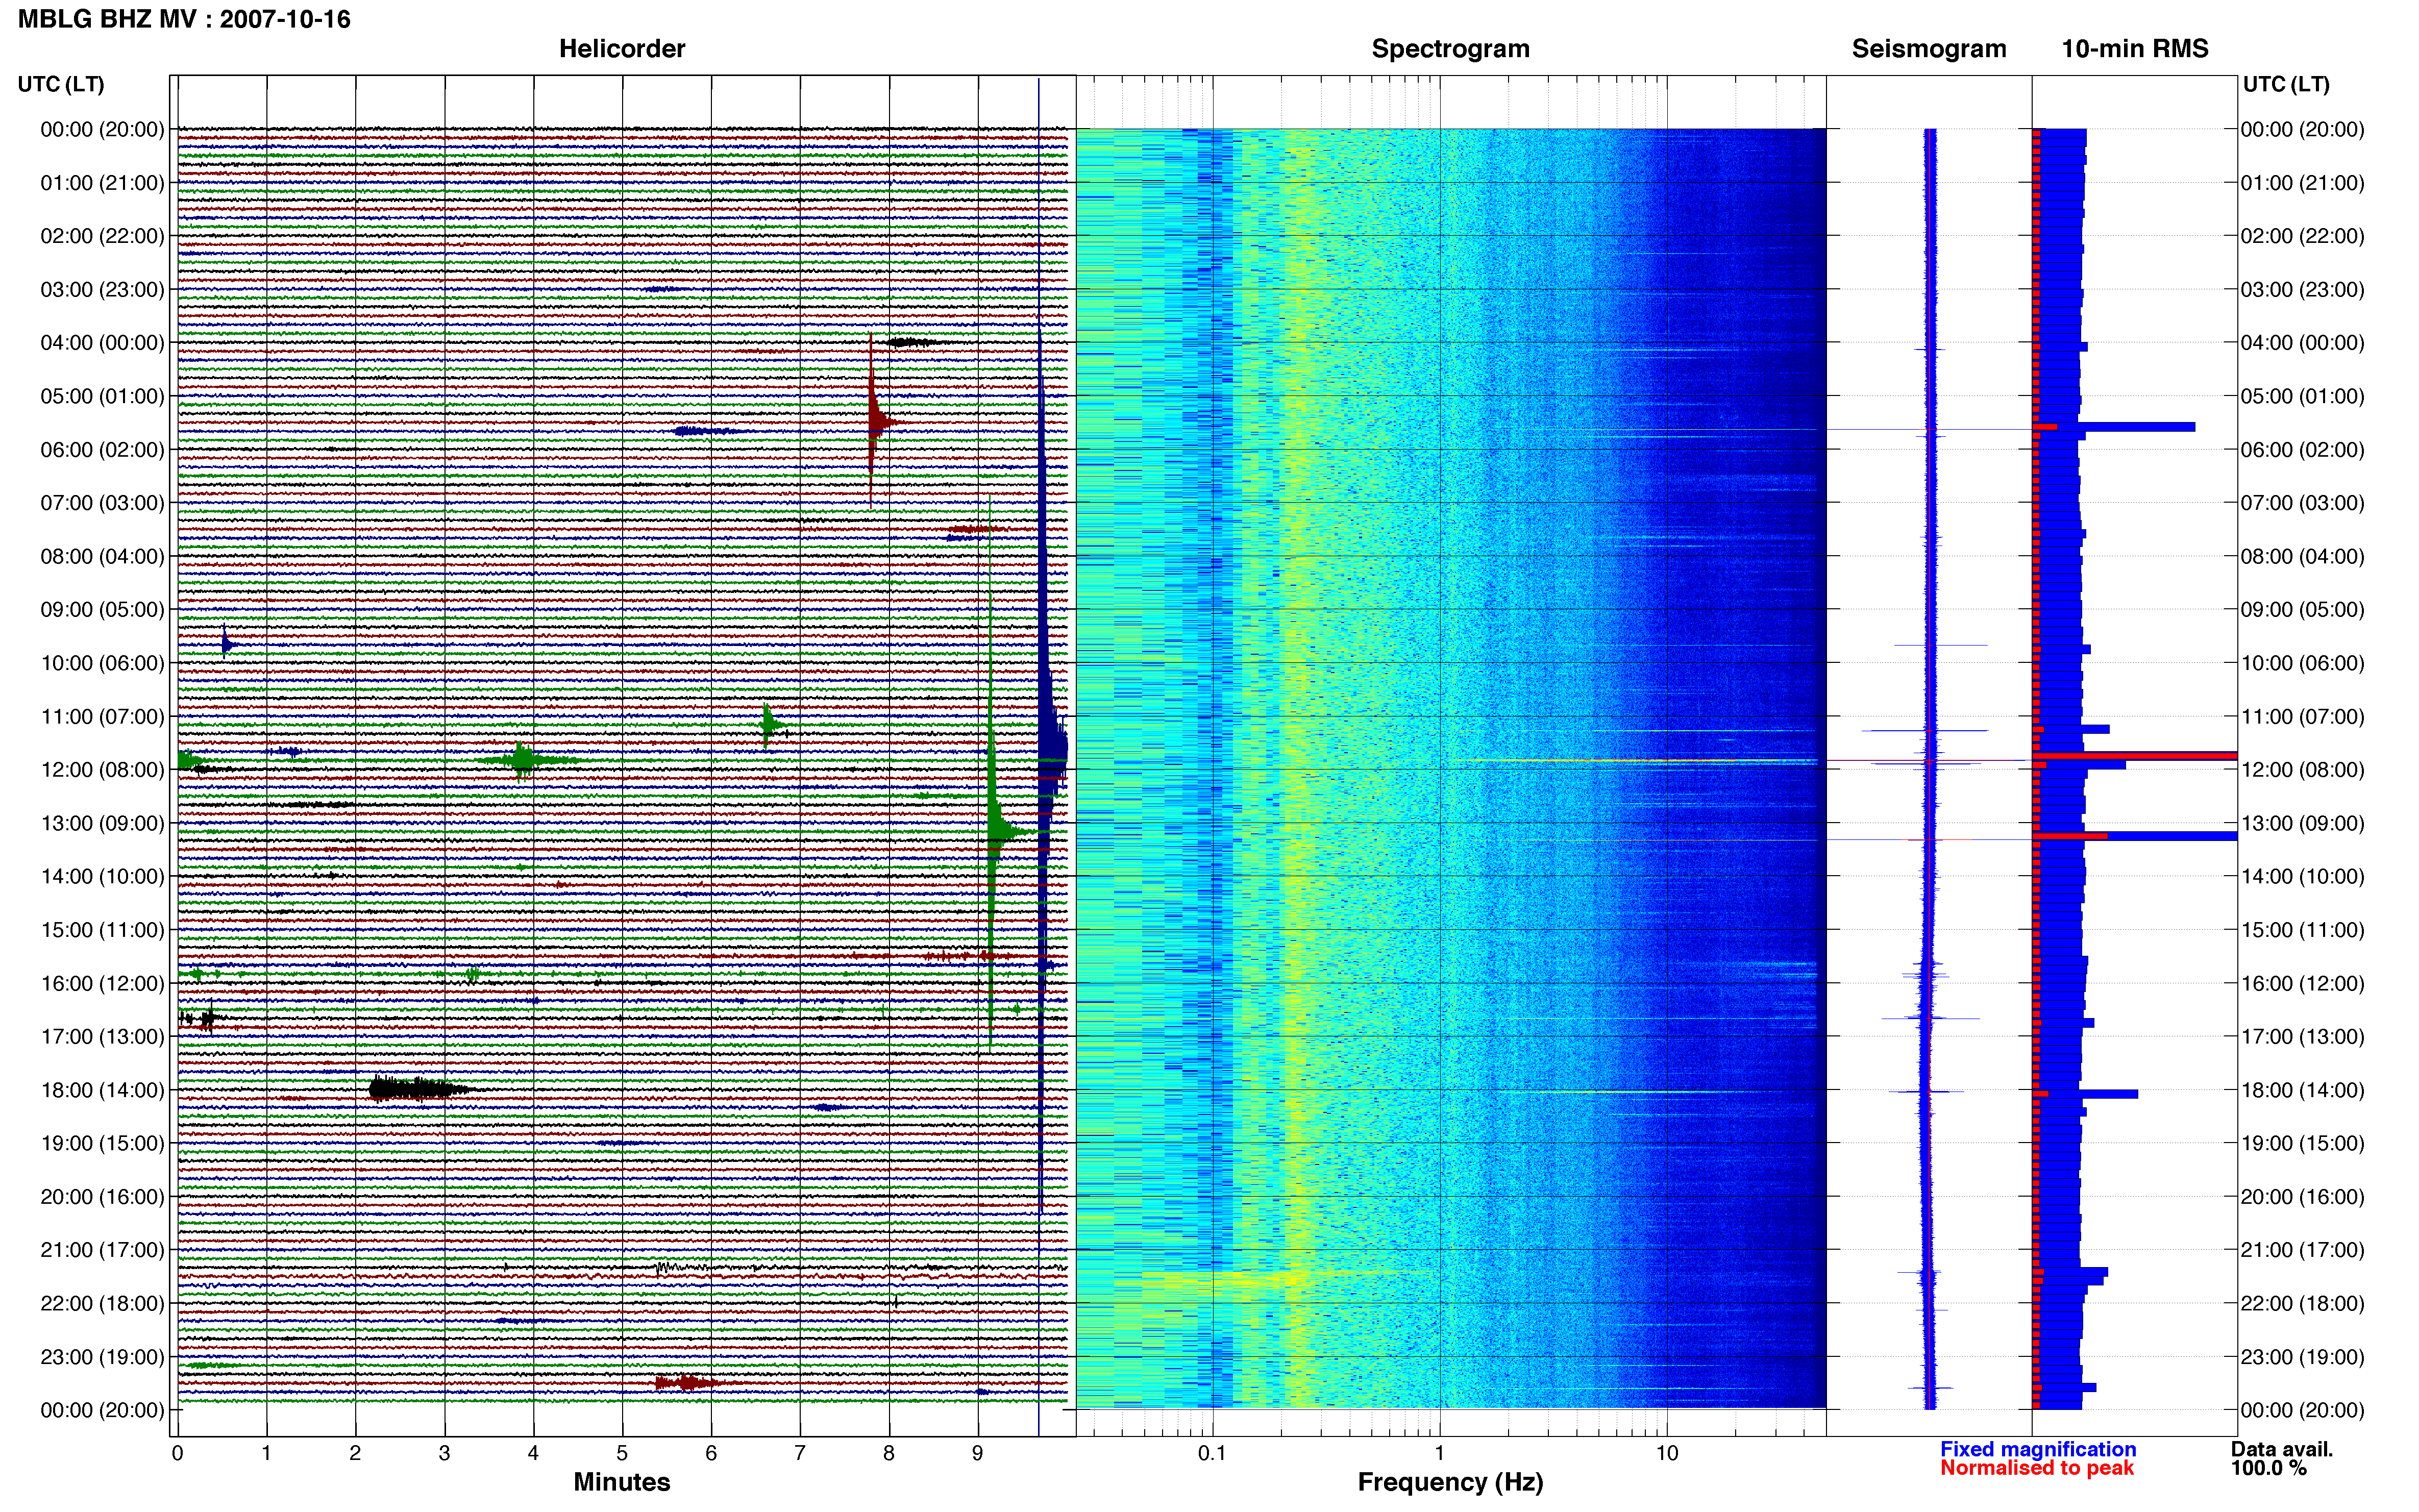The width and height of the screenshot is (2419, 1512).
Task: Click left time label '09:00 (05:00)'
Action: 102,610
